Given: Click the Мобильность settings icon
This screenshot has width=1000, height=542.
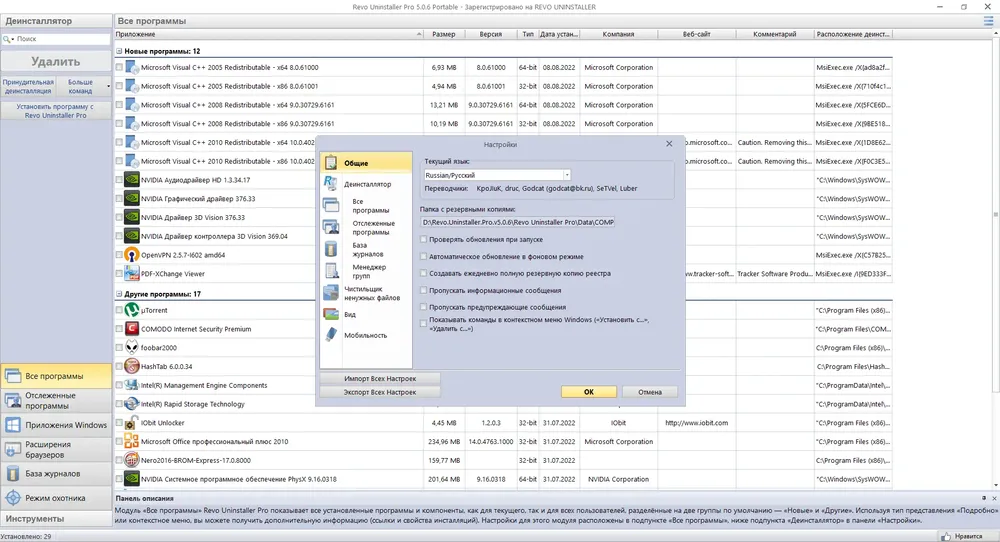Looking at the screenshot, I should coord(331,335).
